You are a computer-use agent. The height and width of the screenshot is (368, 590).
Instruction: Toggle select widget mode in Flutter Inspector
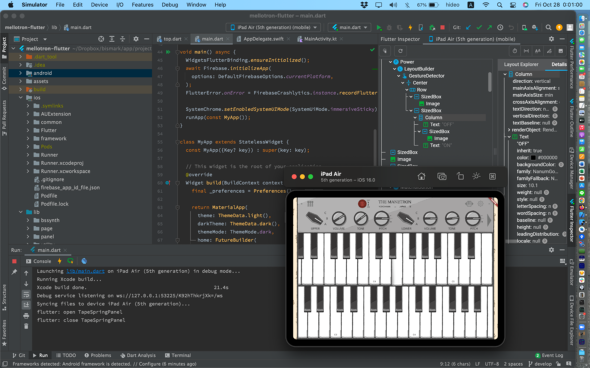[x=385, y=51]
